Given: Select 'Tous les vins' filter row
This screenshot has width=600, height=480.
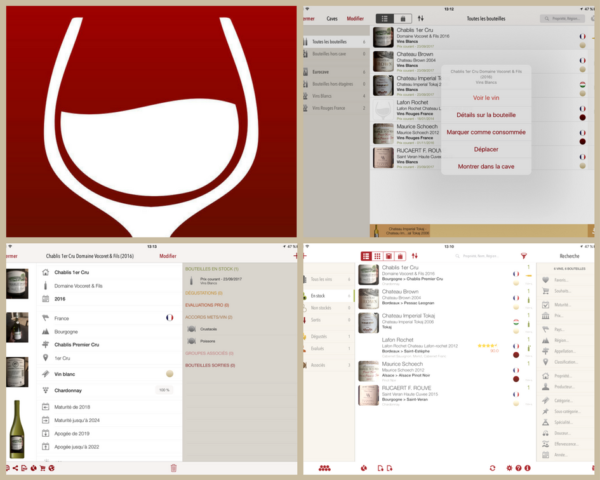Looking at the screenshot, I should [x=329, y=279].
